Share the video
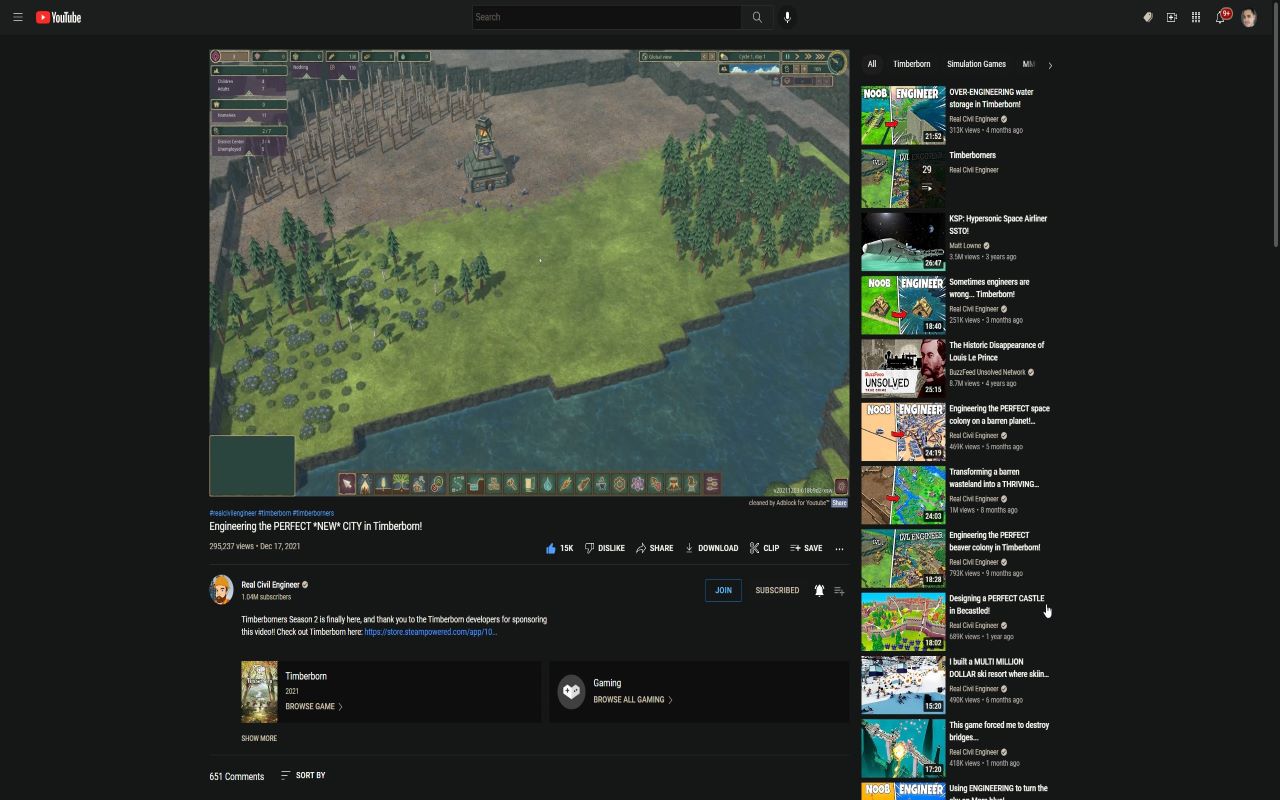This screenshot has height=800, width=1280. [x=654, y=548]
